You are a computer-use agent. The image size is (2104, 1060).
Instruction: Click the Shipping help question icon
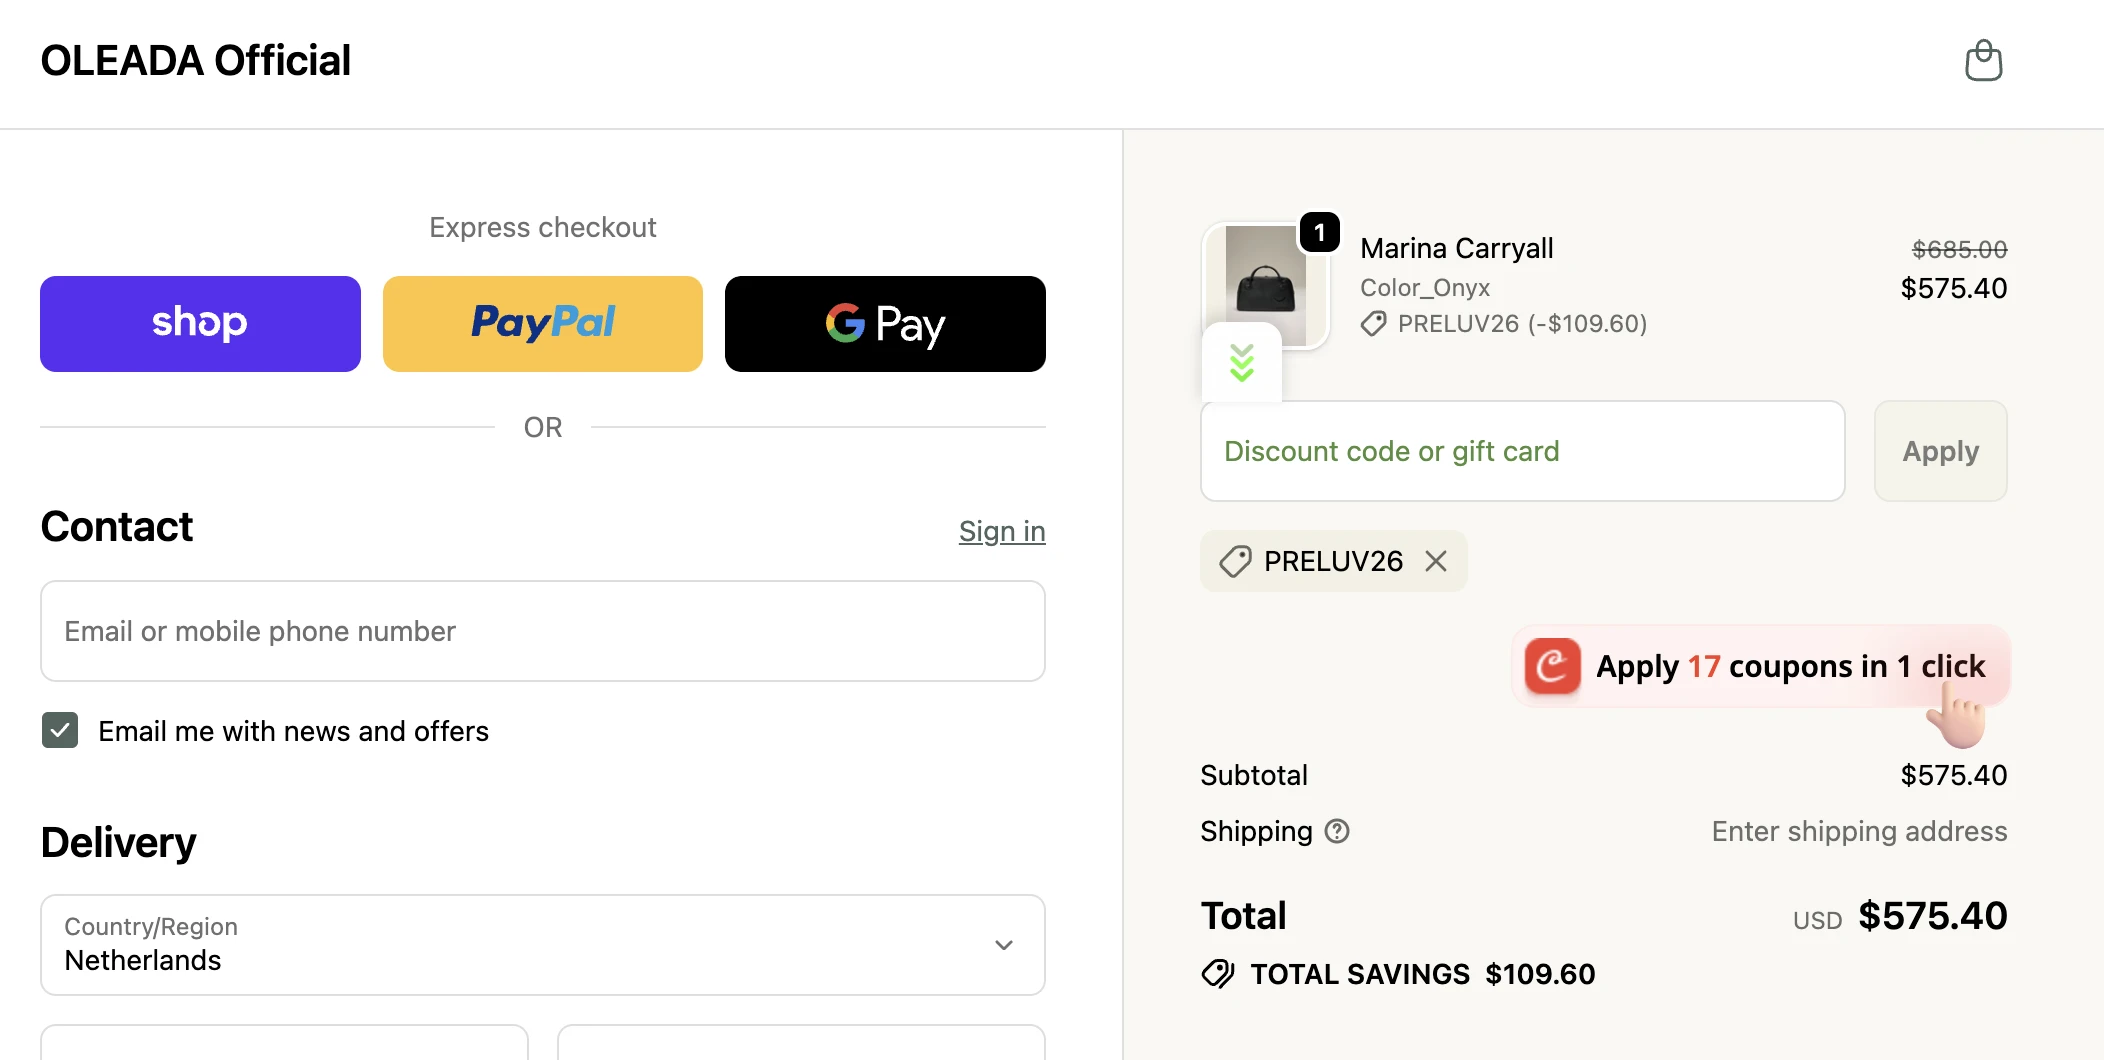(1337, 831)
